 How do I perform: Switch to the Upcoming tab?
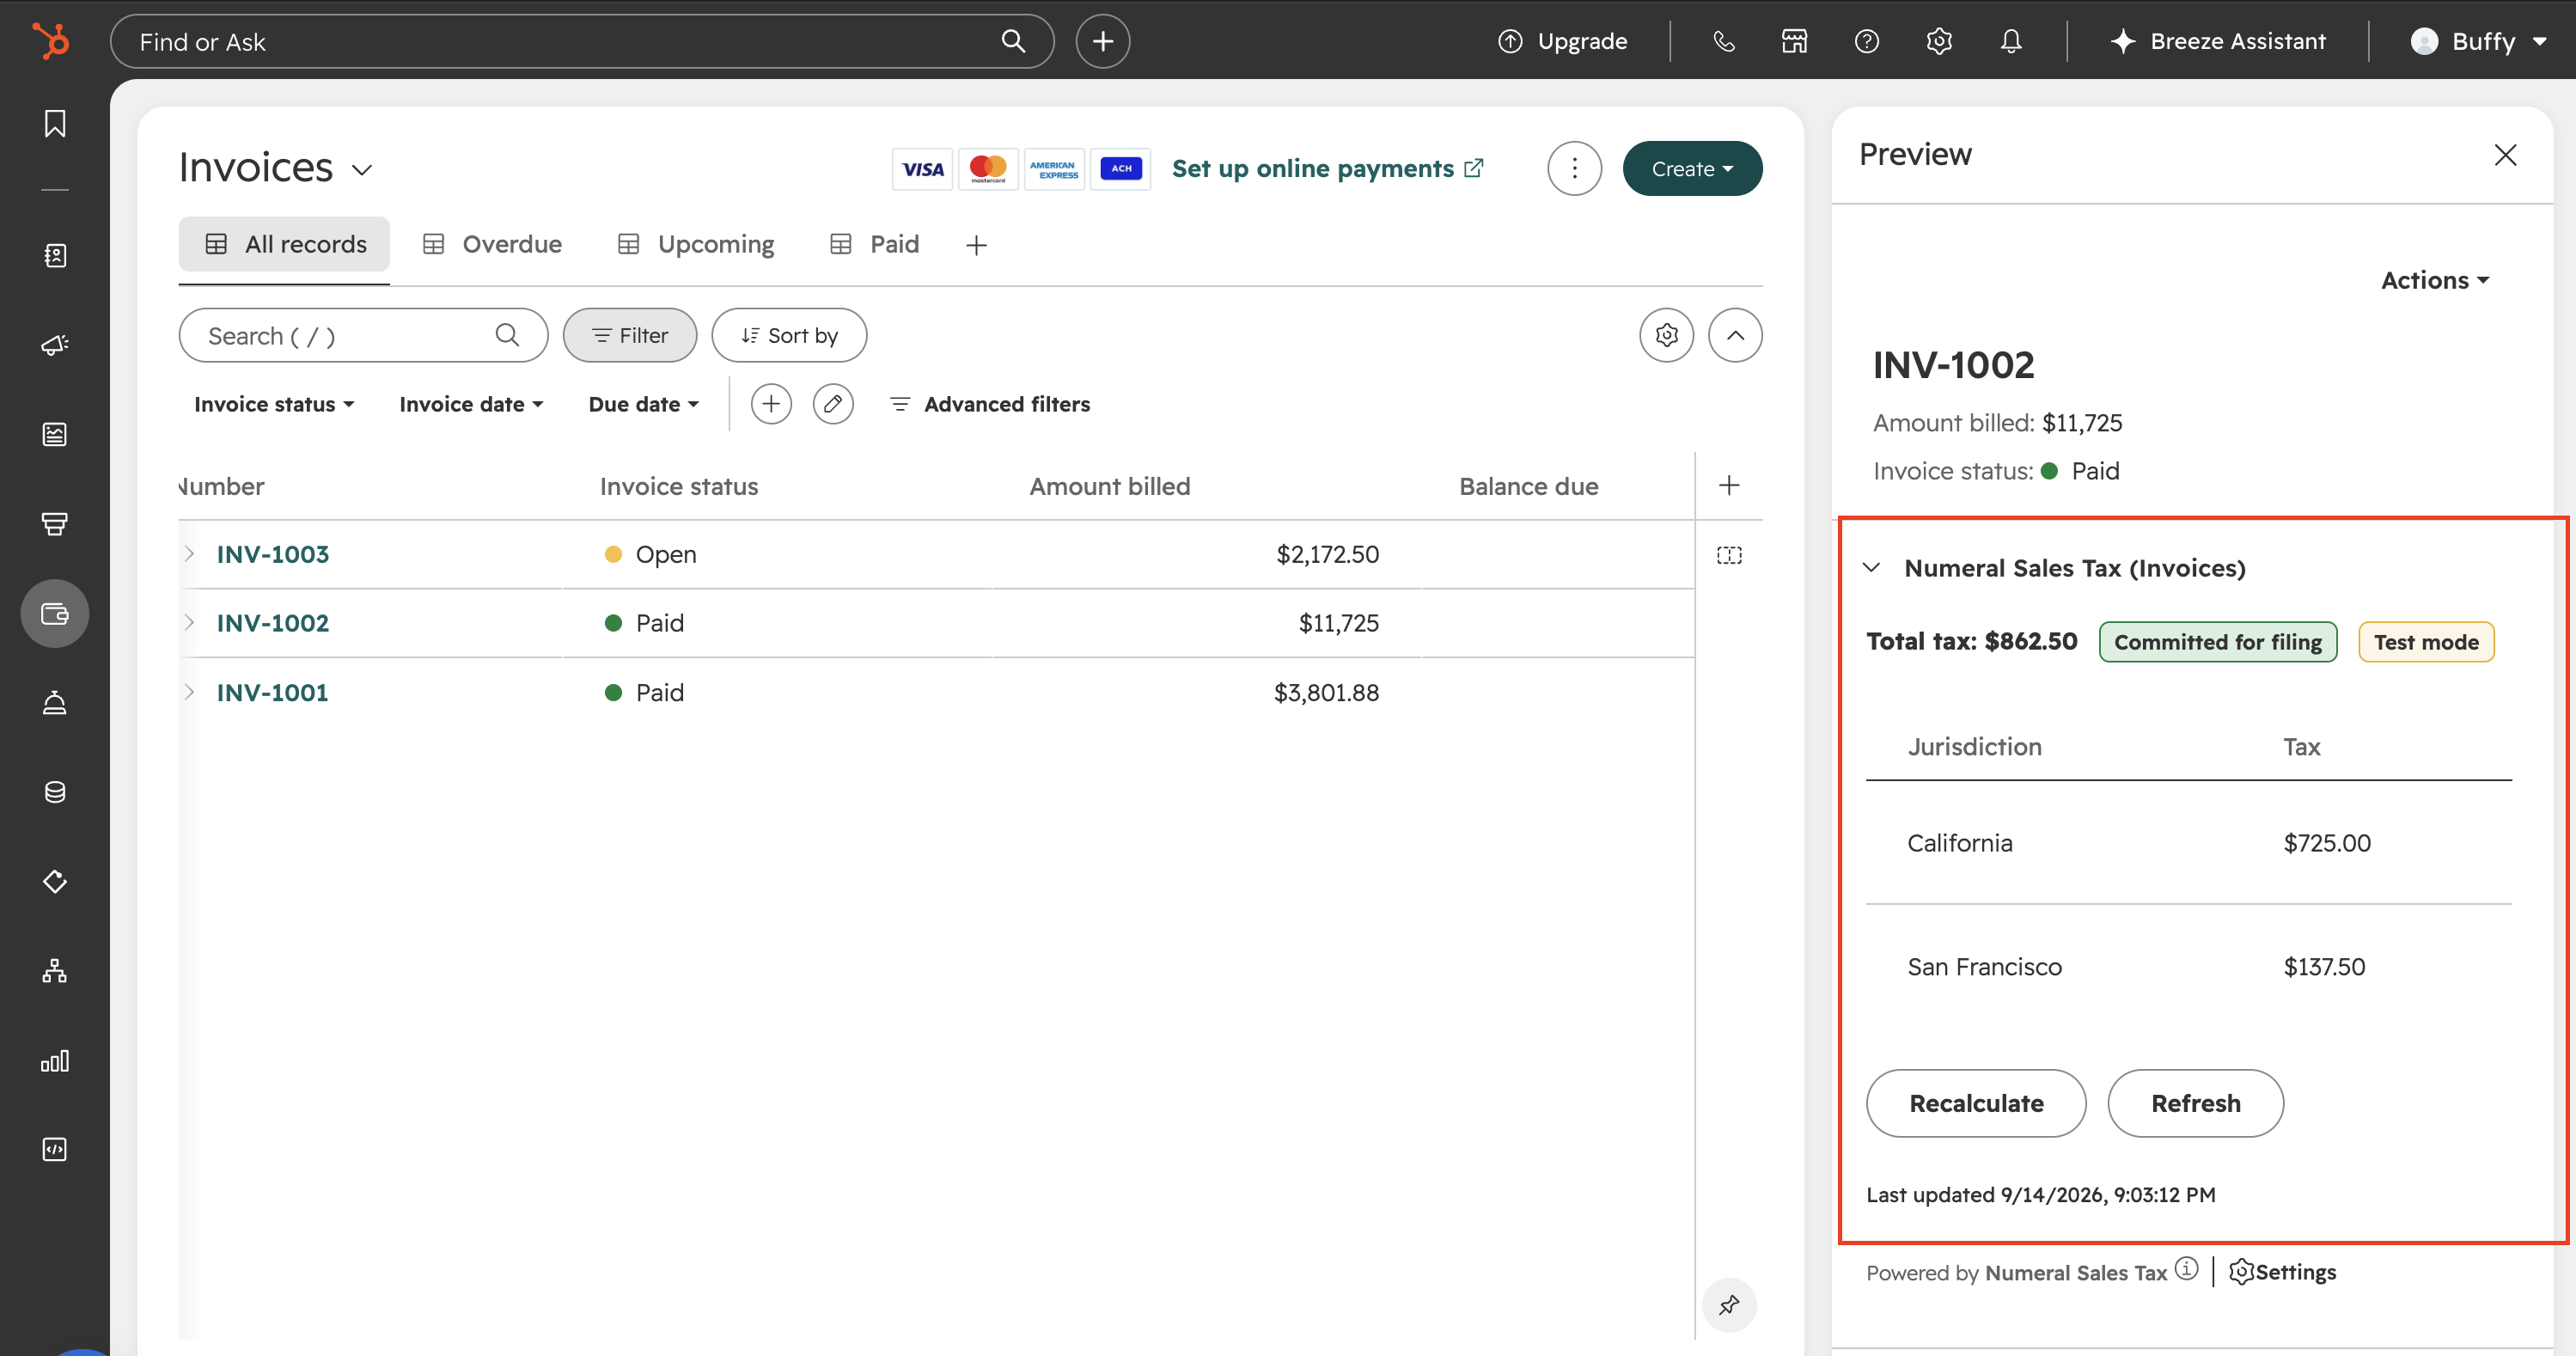[696, 244]
